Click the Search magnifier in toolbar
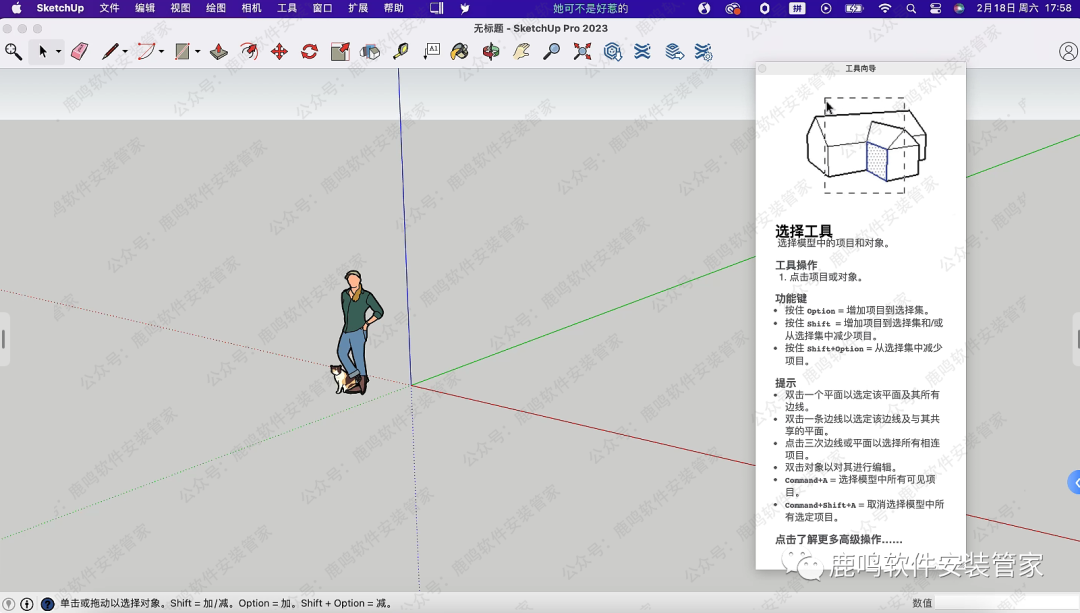This screenshot has height=613, width=1080. point(13,51)
